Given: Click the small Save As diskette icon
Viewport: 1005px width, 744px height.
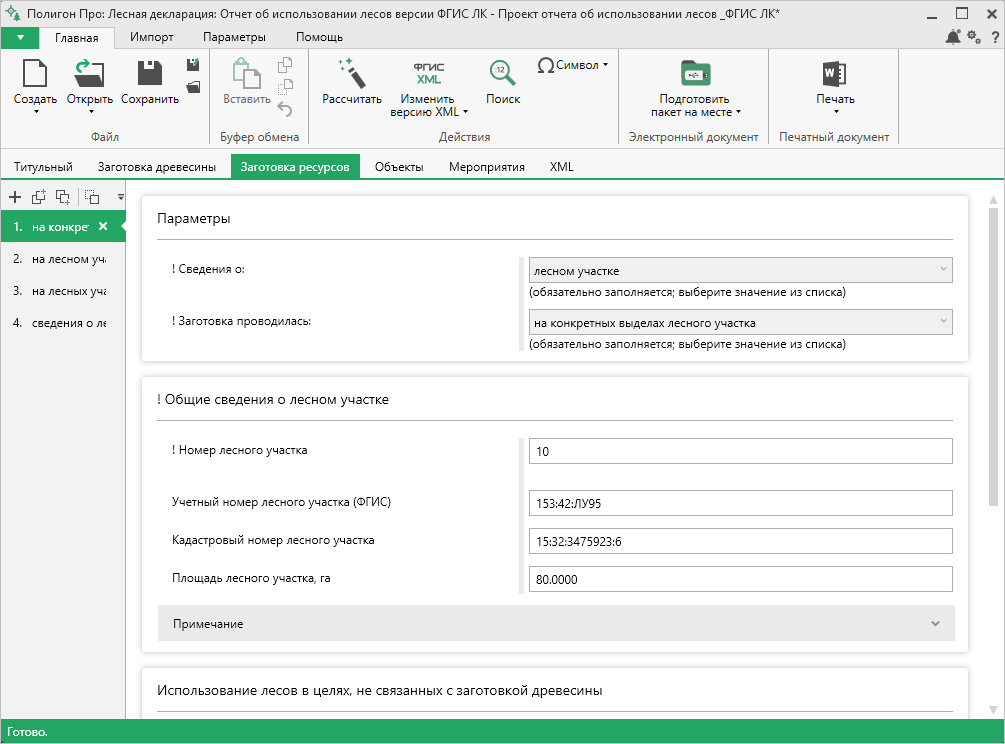Looking at the screenshot, I should tap(193, 64).
